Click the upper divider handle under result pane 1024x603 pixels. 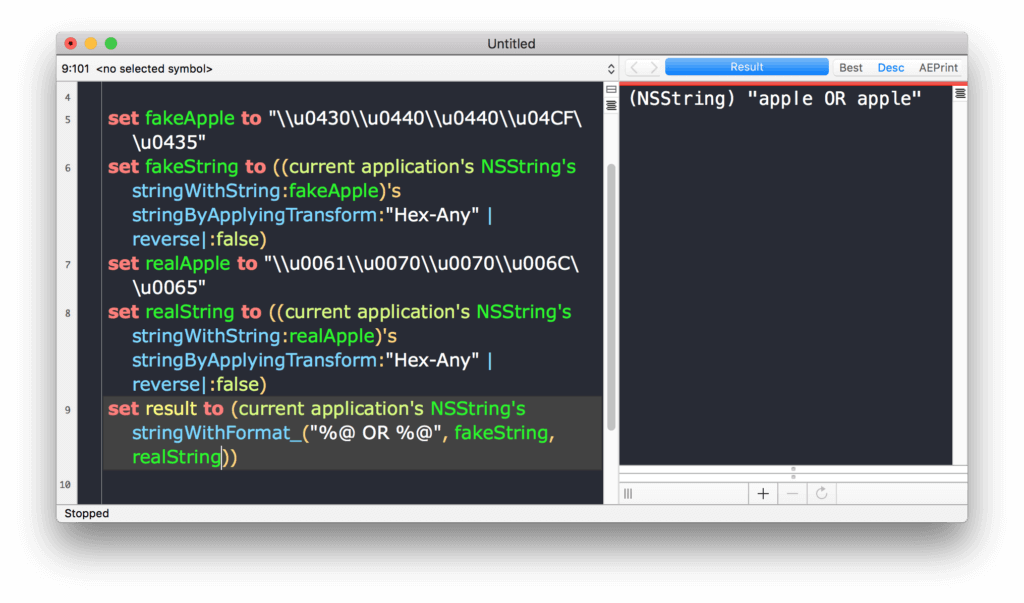pos(793,468)
